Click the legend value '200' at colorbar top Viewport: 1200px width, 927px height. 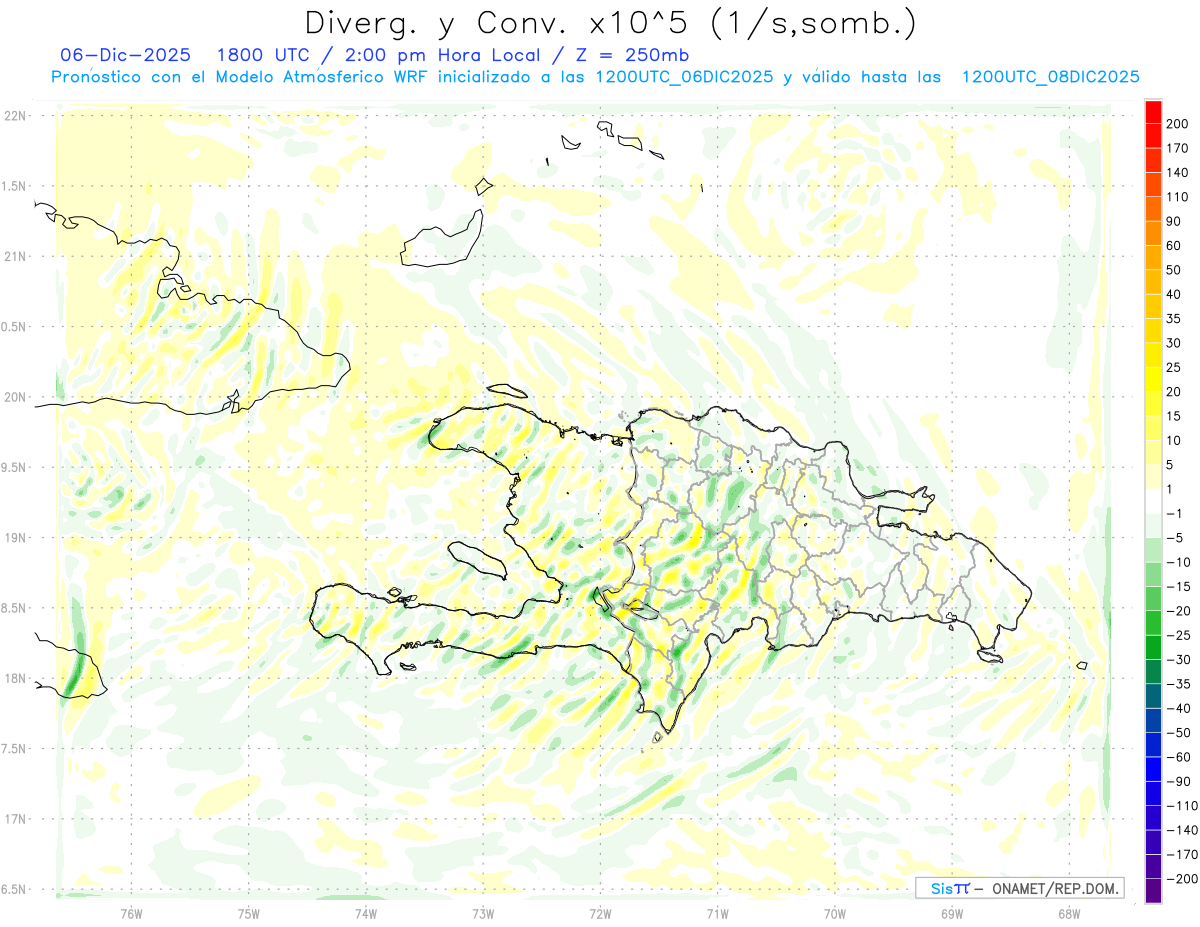tap(1178, 124)
